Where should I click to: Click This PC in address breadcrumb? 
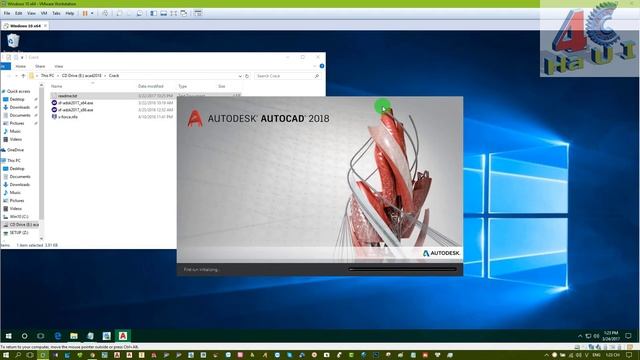47,76
